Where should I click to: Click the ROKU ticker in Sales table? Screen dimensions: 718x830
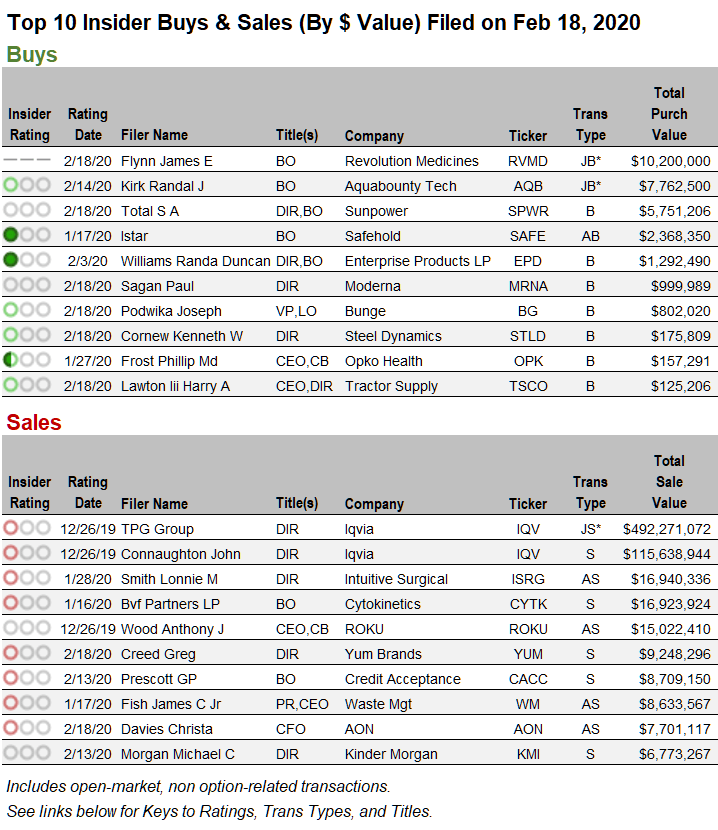pyautogui.click(x=528, y=629)
